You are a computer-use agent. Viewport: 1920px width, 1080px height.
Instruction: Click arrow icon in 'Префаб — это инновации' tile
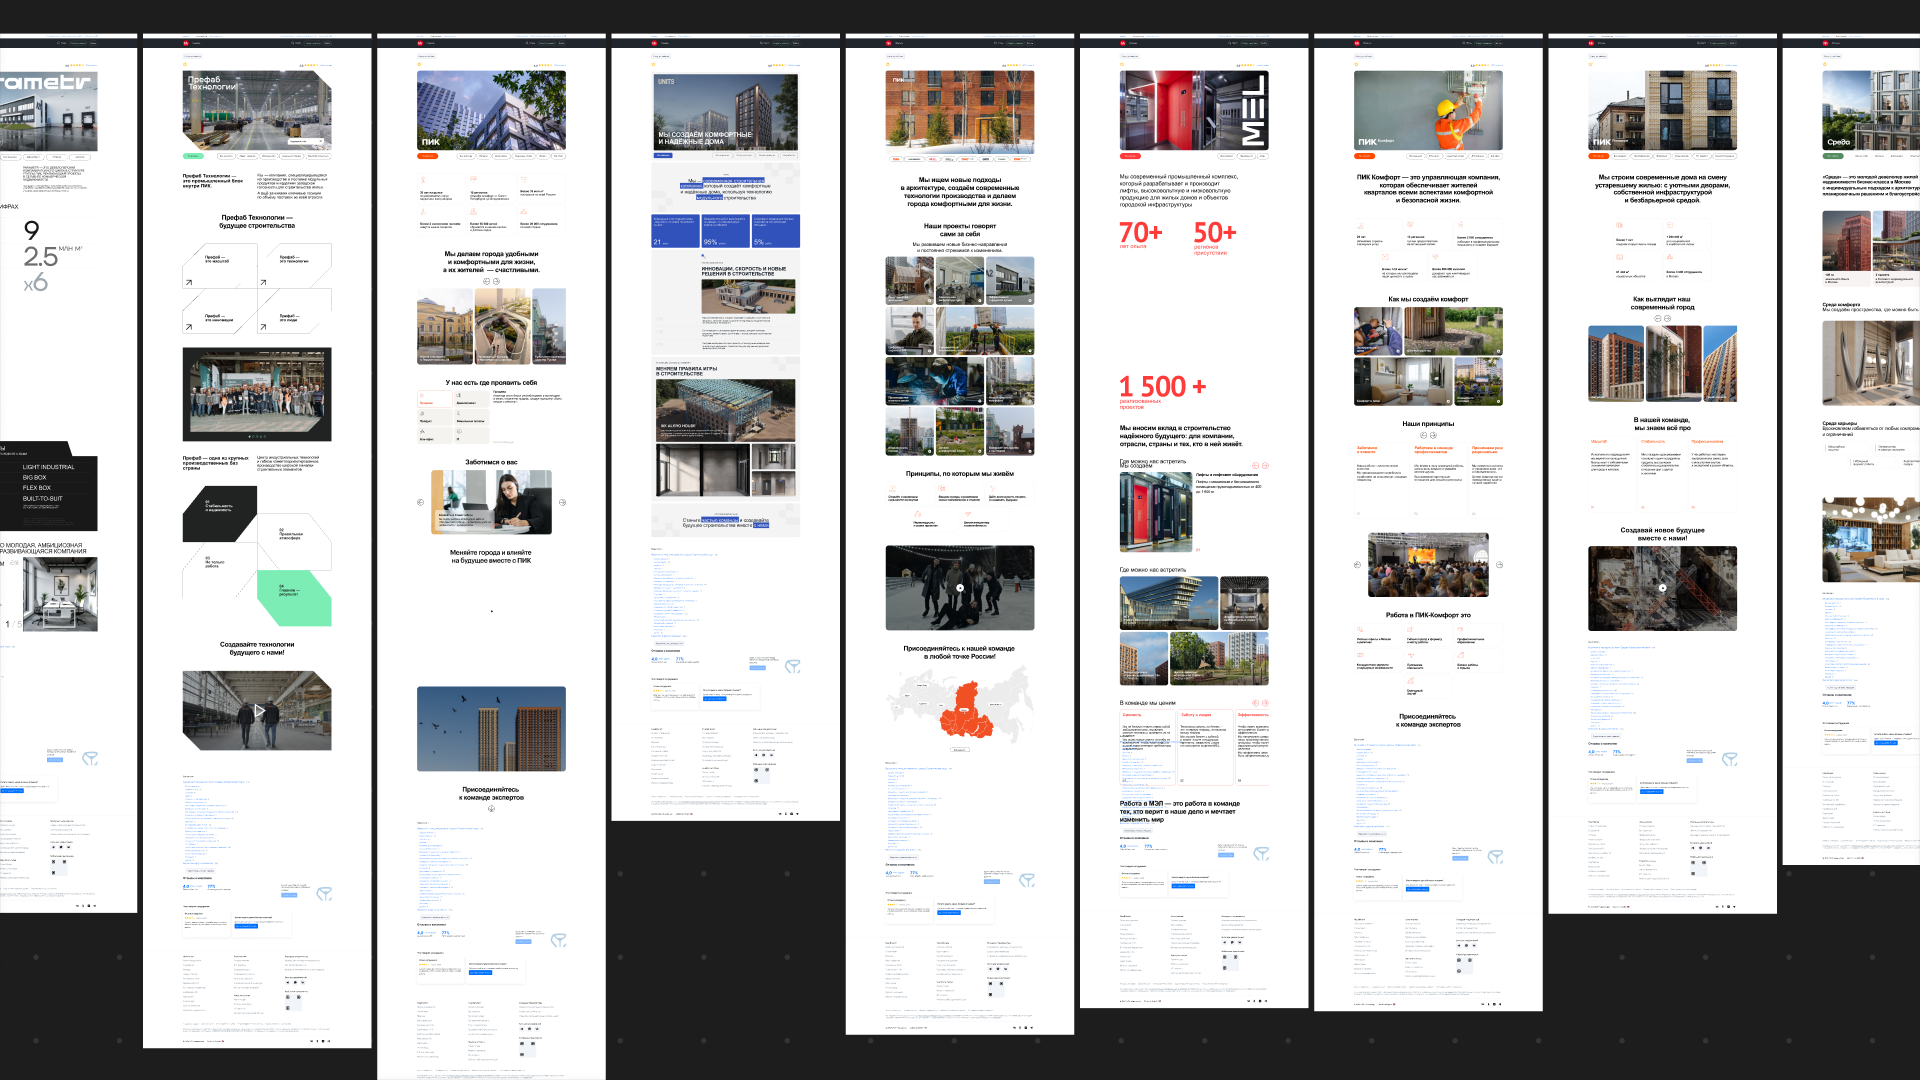pos(188,327)
